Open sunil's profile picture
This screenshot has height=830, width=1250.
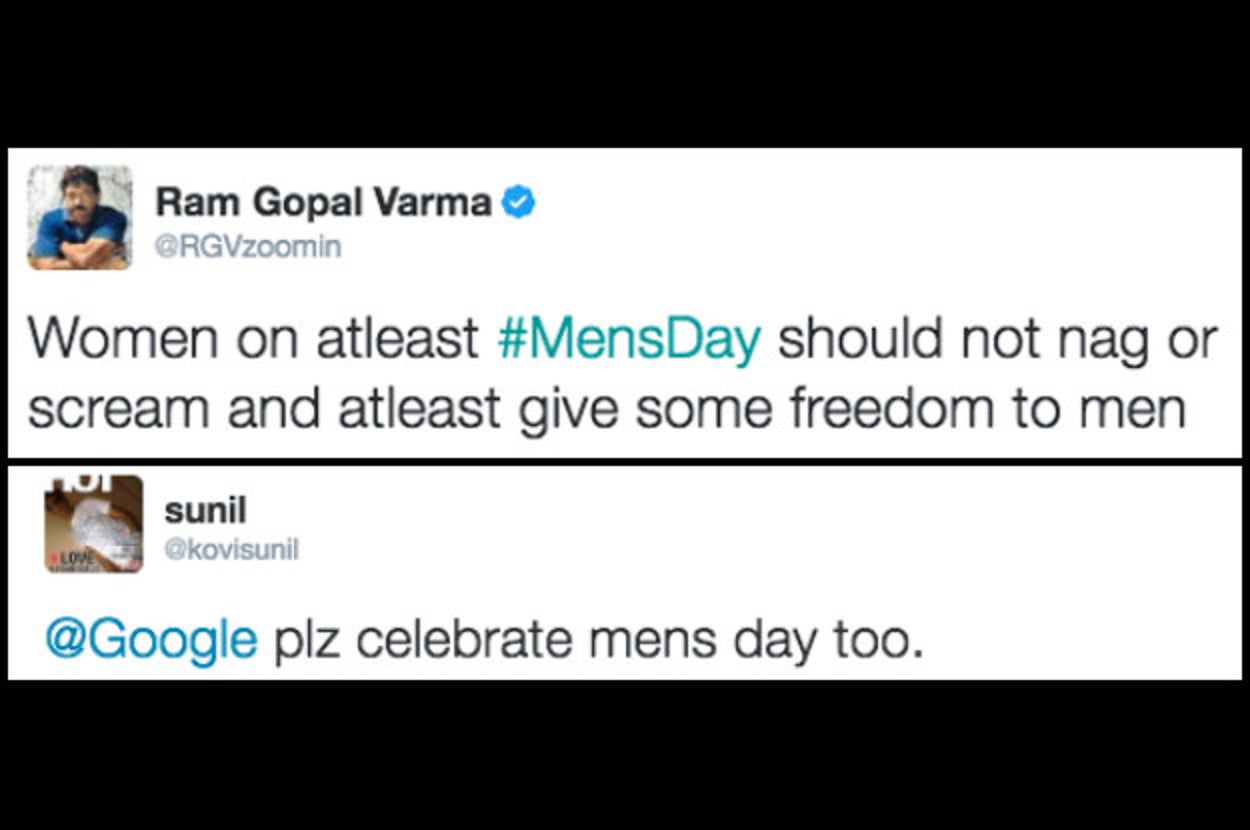[93, 524]
